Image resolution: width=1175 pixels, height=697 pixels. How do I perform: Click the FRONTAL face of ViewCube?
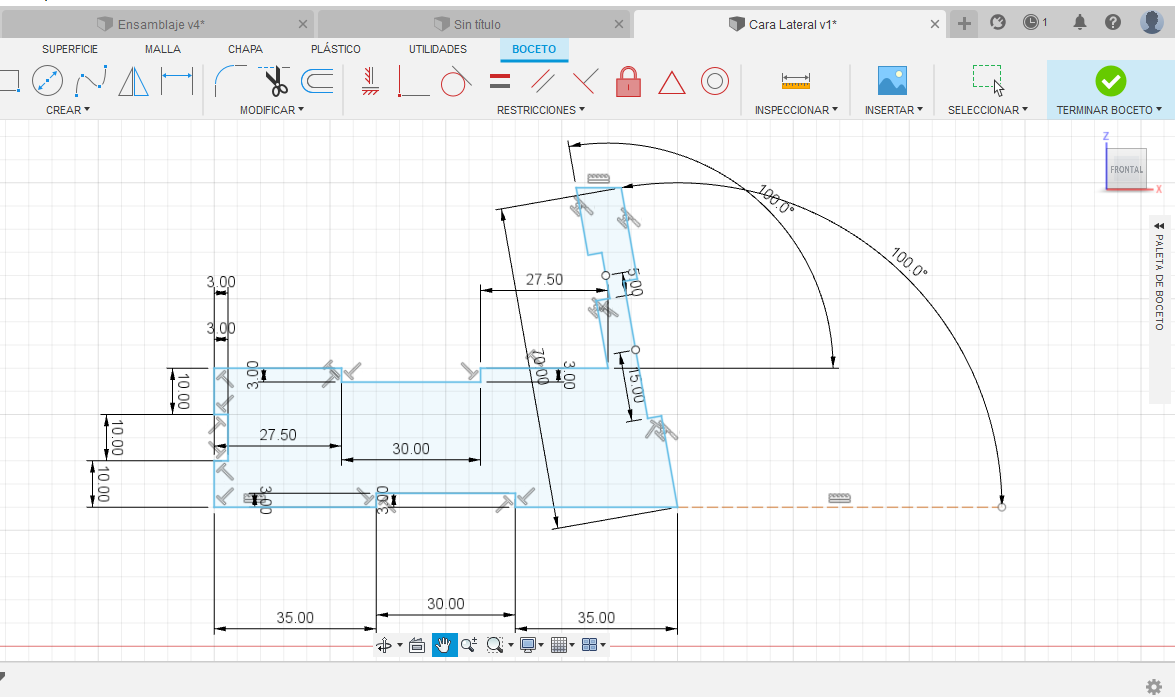(1126, 169)
